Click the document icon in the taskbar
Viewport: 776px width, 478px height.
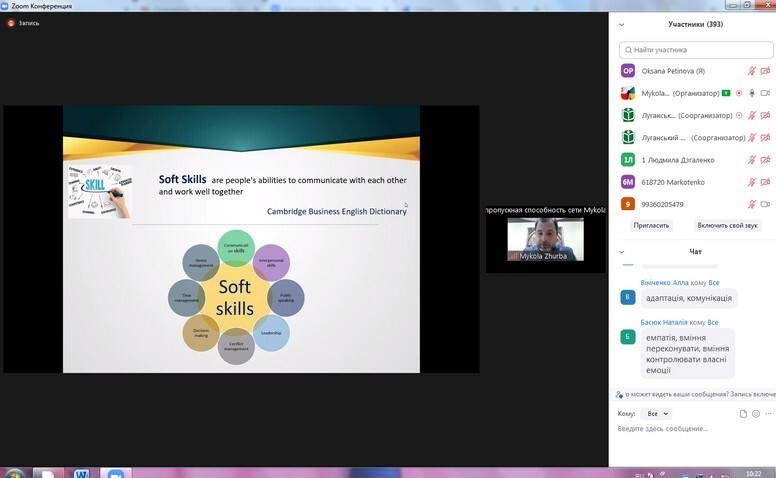[48, 473]
